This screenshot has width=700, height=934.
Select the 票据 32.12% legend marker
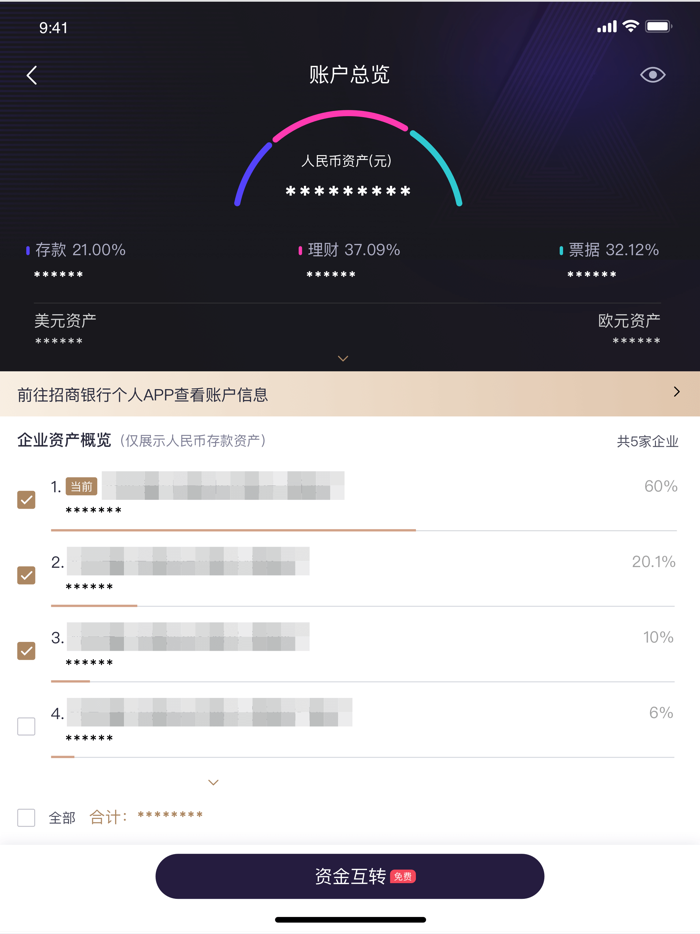click(x=563, y=250)
